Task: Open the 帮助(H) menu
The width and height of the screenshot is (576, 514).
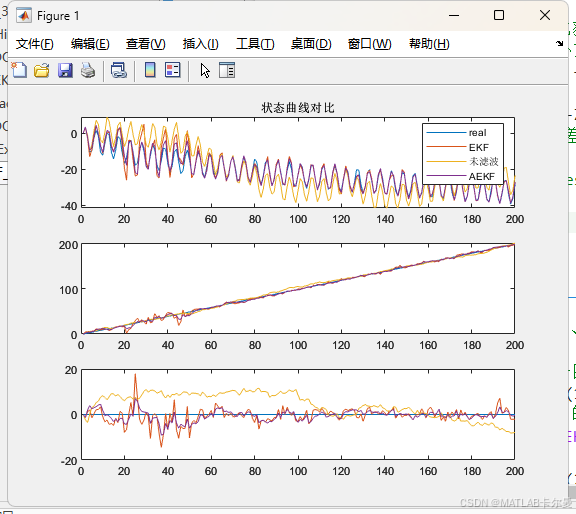Action: click(x=429, y=44)
